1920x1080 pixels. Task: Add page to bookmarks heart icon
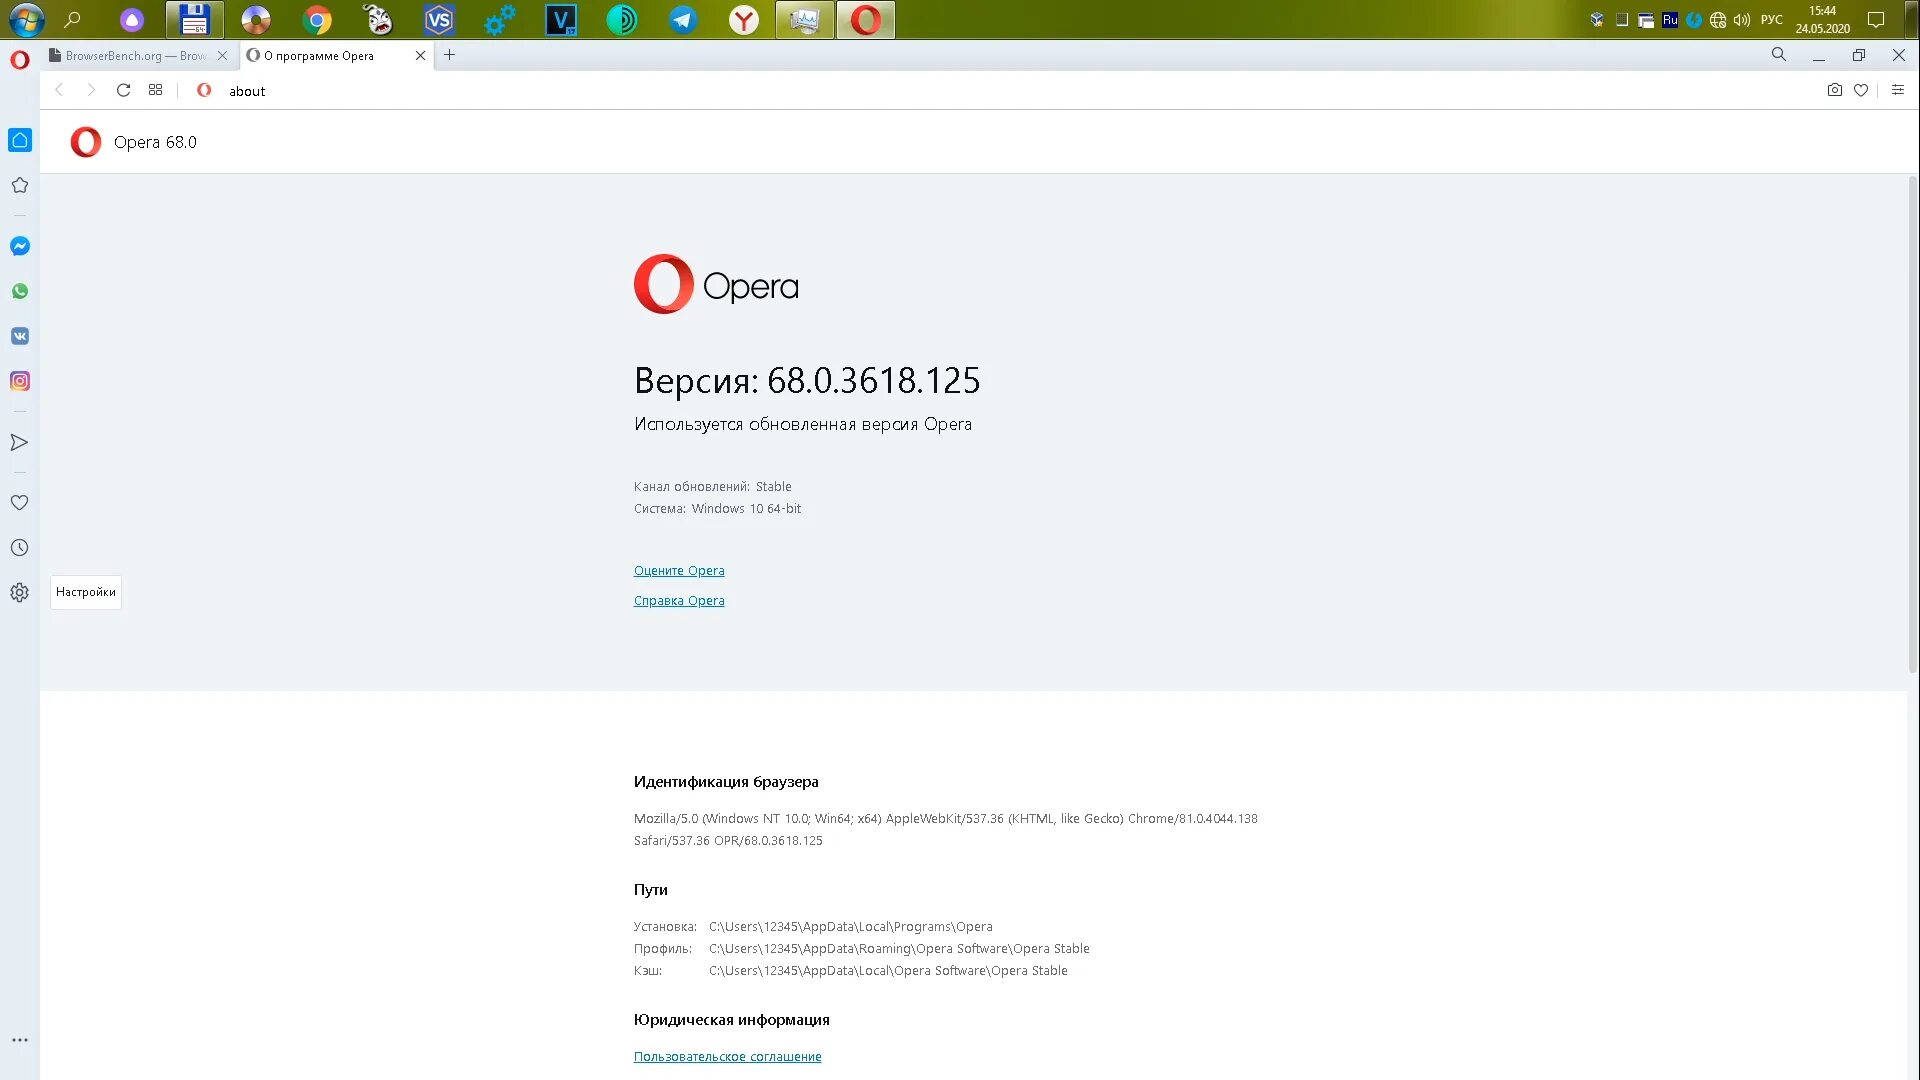click(x=1861, y=90)
